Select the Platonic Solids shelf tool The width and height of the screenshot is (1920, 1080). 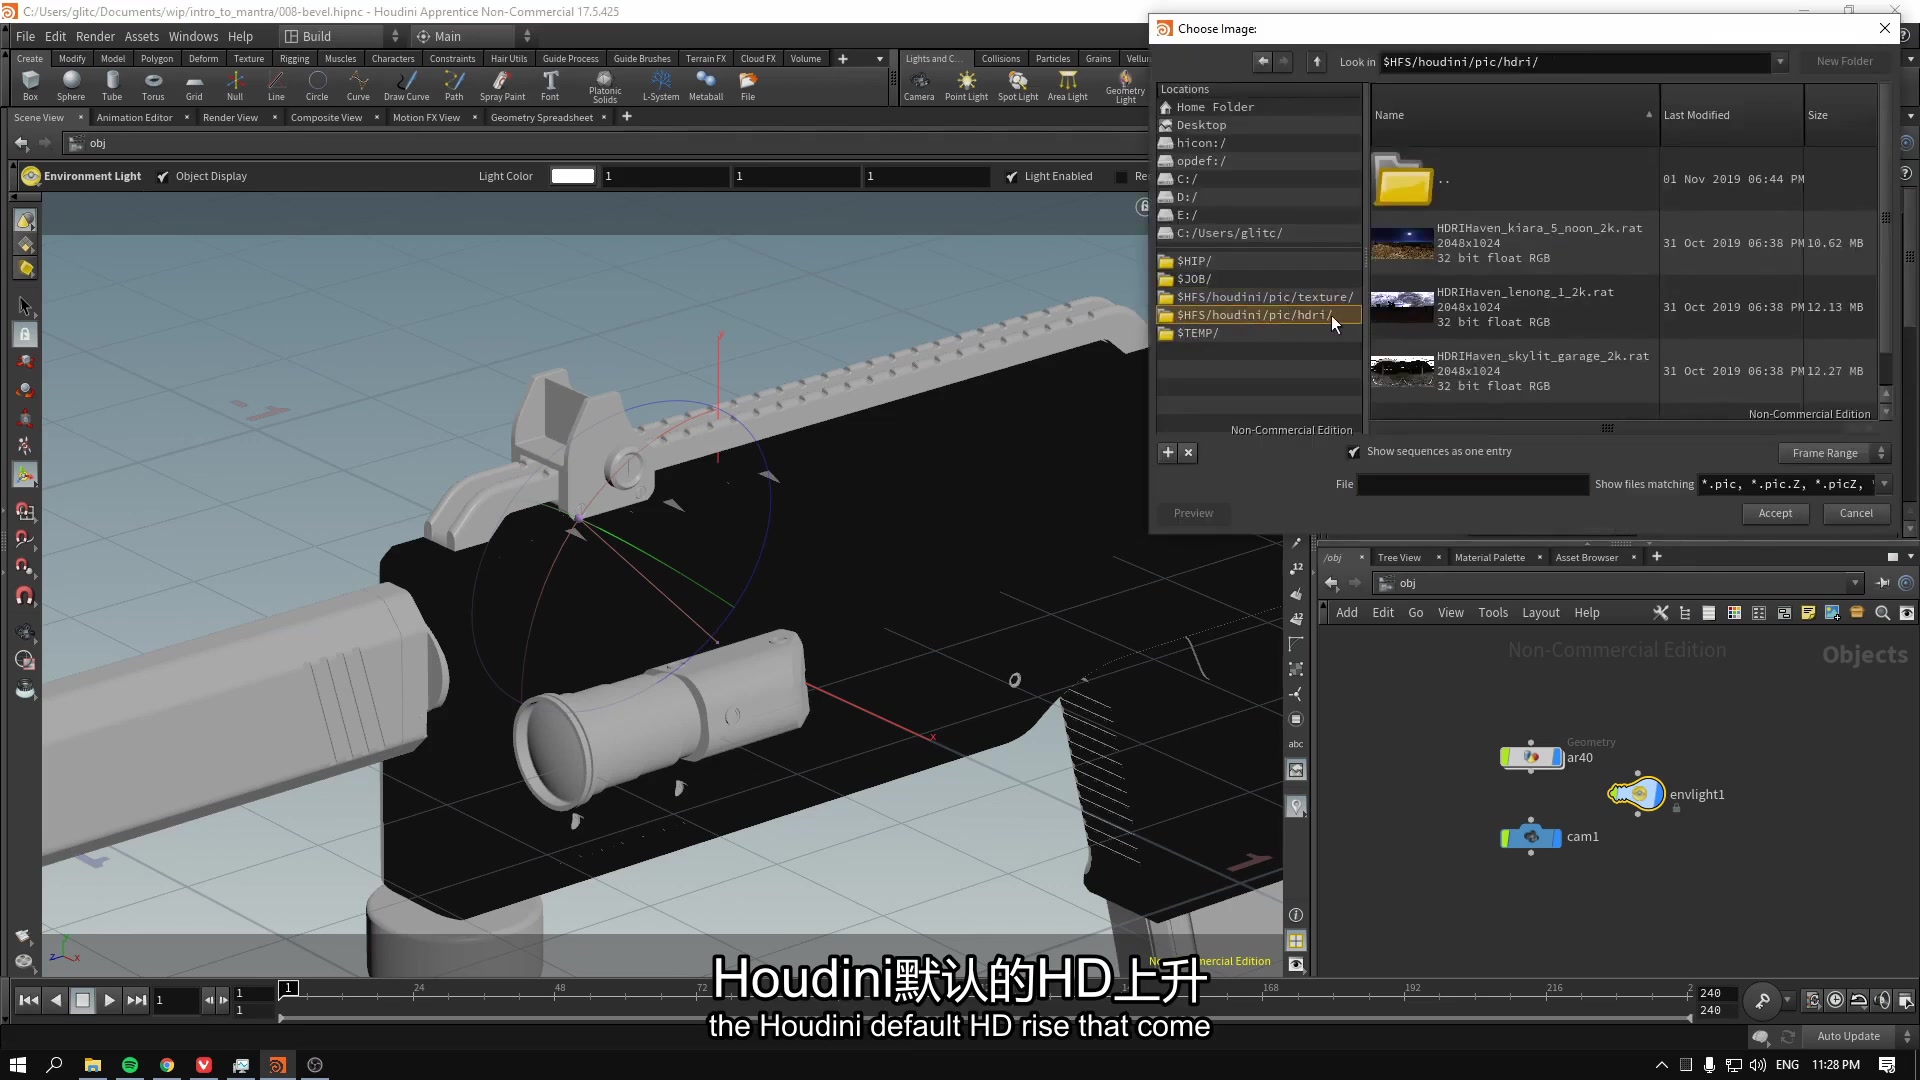pos(604,85)
